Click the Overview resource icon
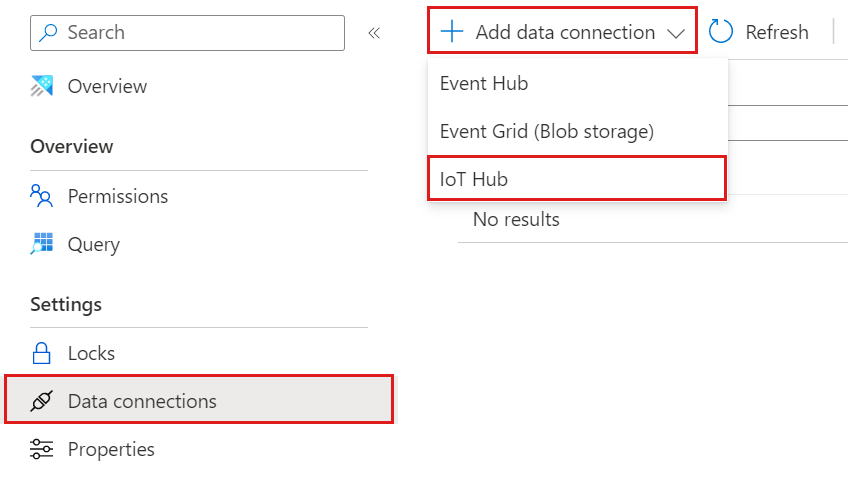 (x=41, y=87)
